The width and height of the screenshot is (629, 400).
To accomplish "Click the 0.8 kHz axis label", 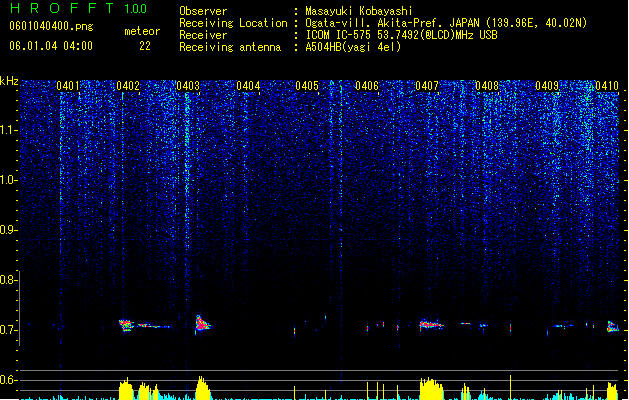I will (x=9, y=280).
